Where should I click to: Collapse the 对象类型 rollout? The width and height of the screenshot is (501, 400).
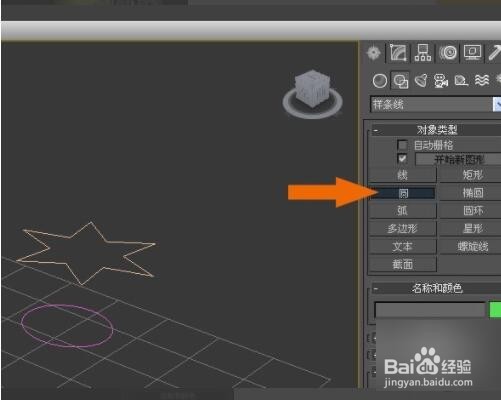click(376, 130)
